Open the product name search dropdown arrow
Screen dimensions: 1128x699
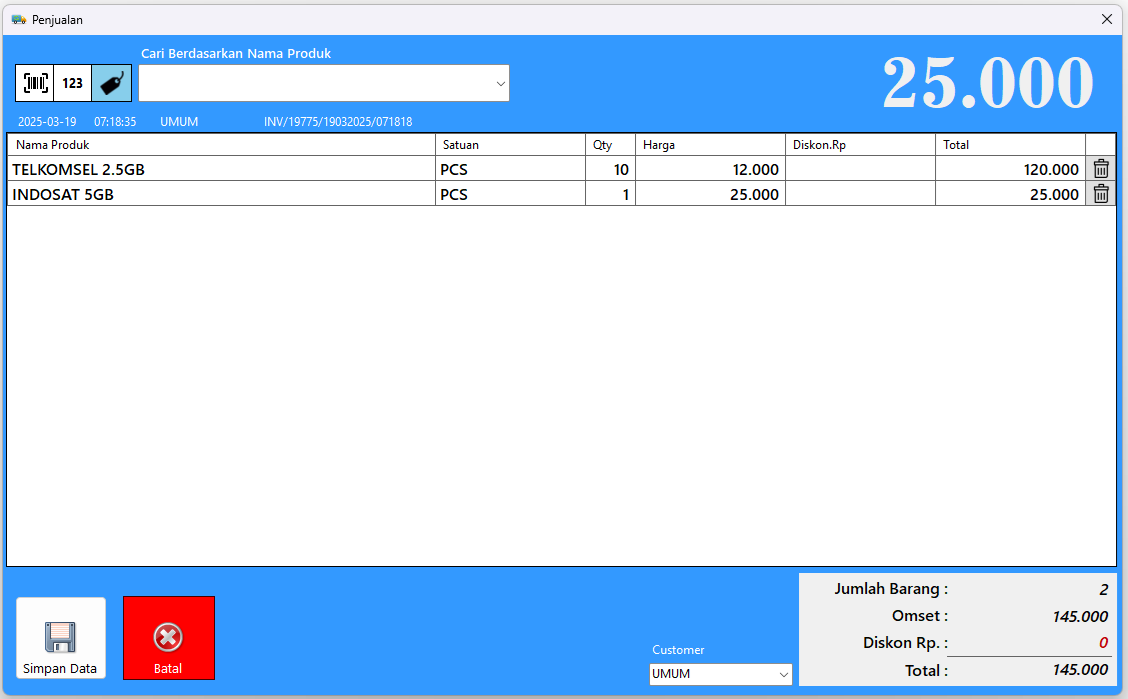point(500,84)
